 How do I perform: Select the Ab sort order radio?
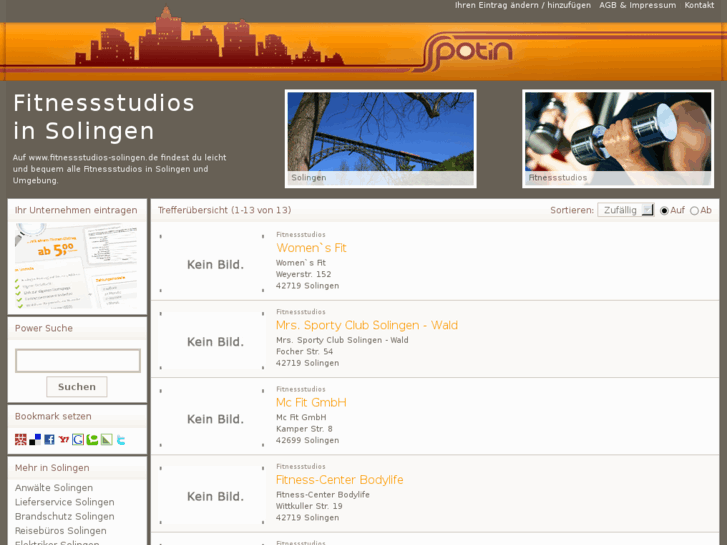tap(694, 211)
